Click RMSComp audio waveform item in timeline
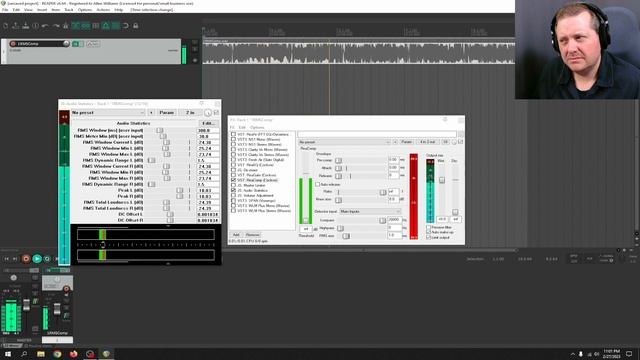 (x=358, y=52)
